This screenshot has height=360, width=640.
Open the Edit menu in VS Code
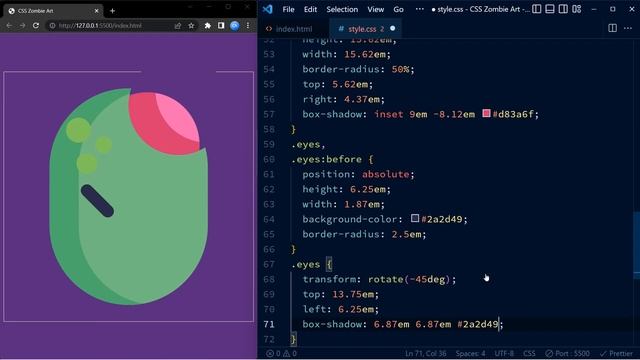coord(310,9)
